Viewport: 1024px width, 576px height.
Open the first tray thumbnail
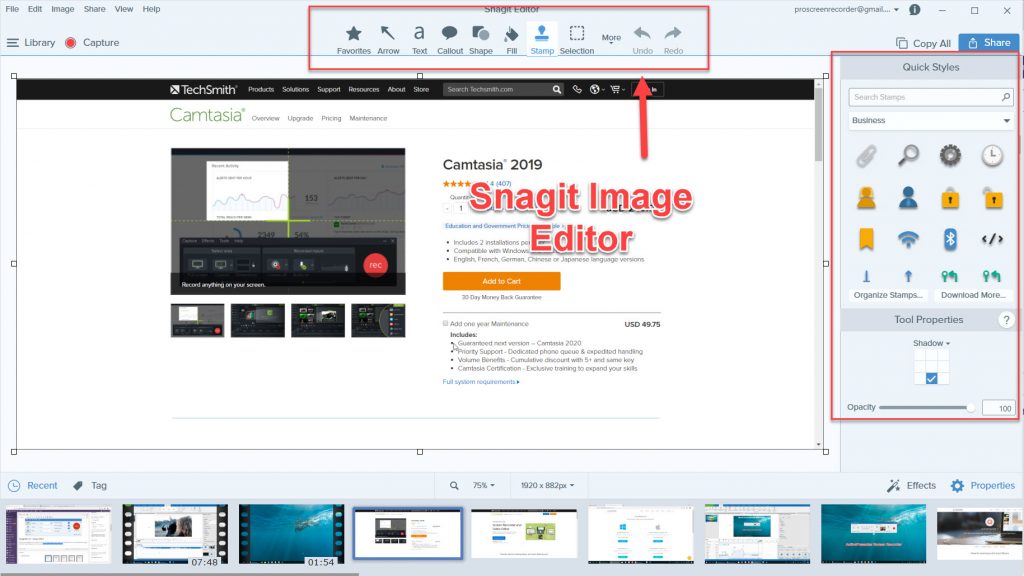(58, 534)
